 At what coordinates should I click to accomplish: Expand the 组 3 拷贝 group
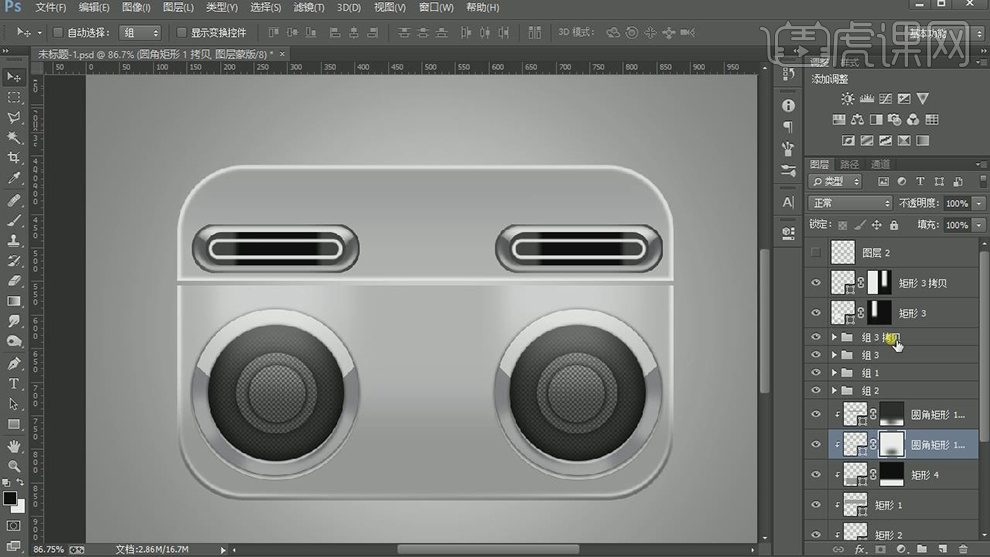tap(834, 338)
